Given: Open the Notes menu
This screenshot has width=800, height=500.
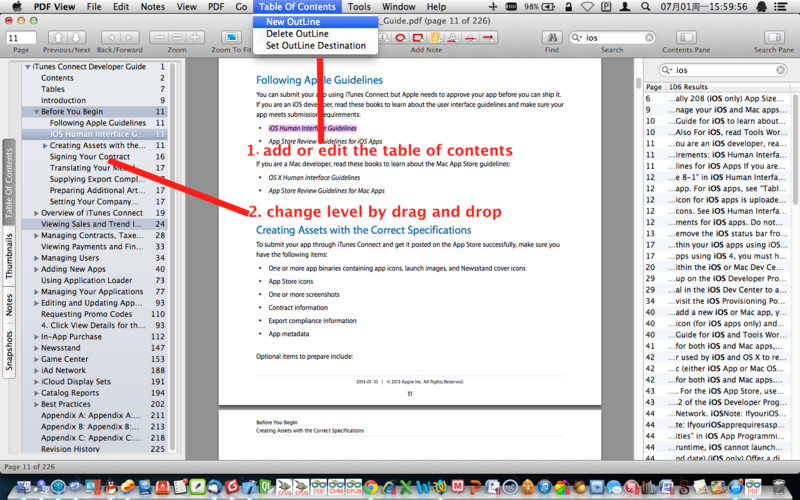Looking at the screenshot, I should 153,7.
